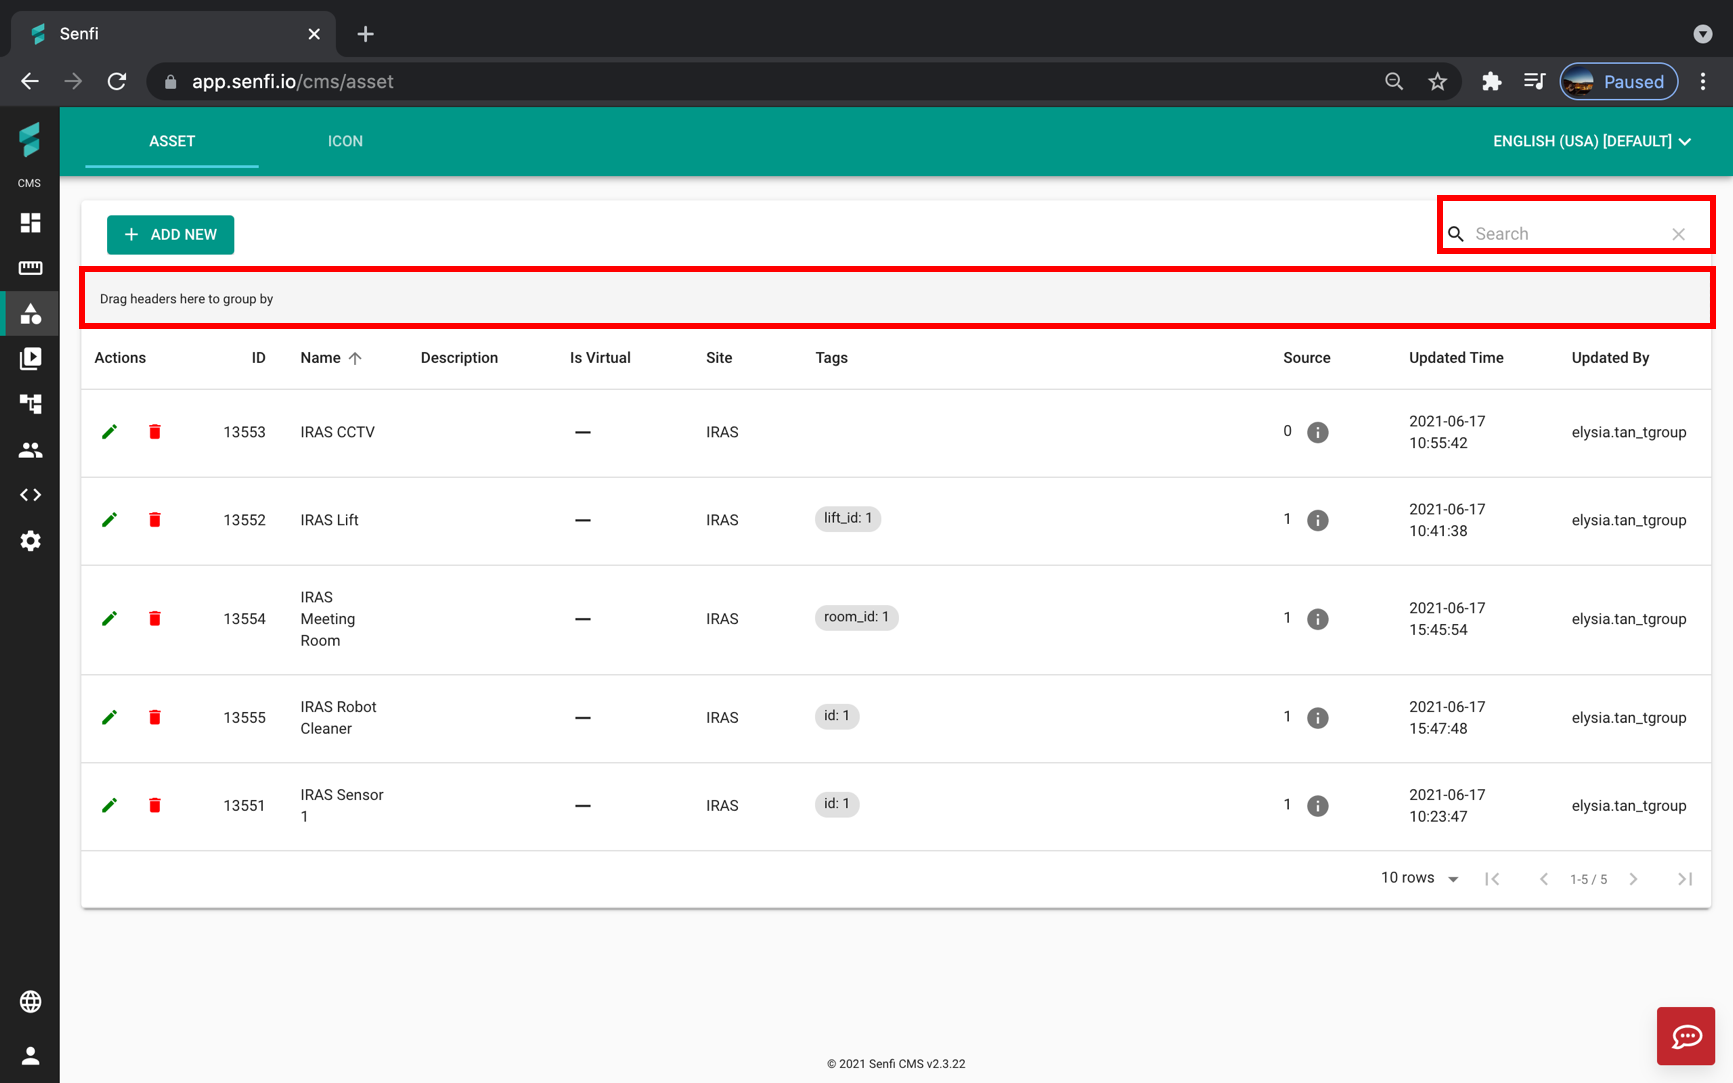Click in the Search input field
The image size is (1733, 1083).
[1568, 234]
